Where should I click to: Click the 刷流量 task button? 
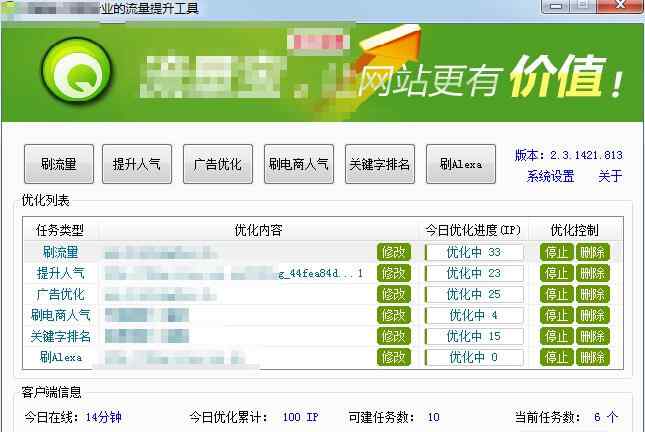tap(58, 164)
